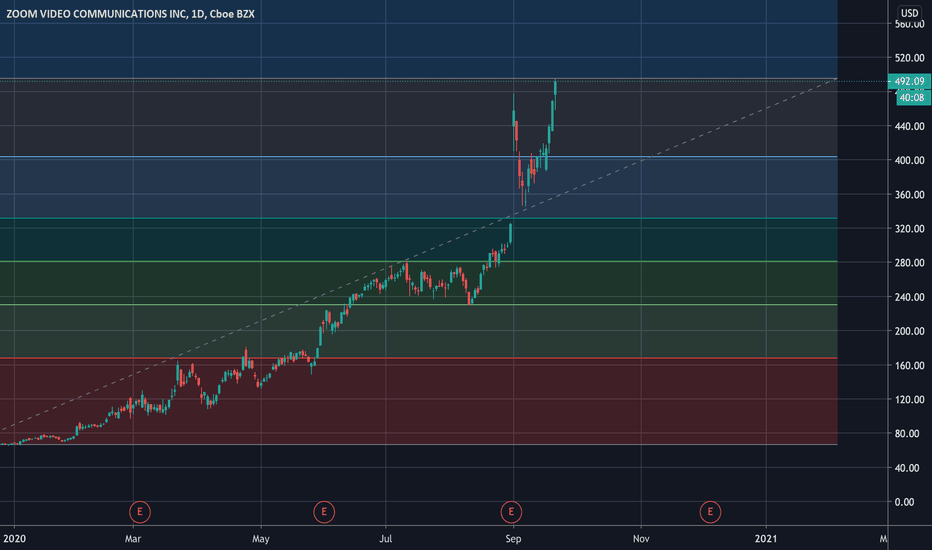Click the 520.00 price axis label

pos(909,58)
